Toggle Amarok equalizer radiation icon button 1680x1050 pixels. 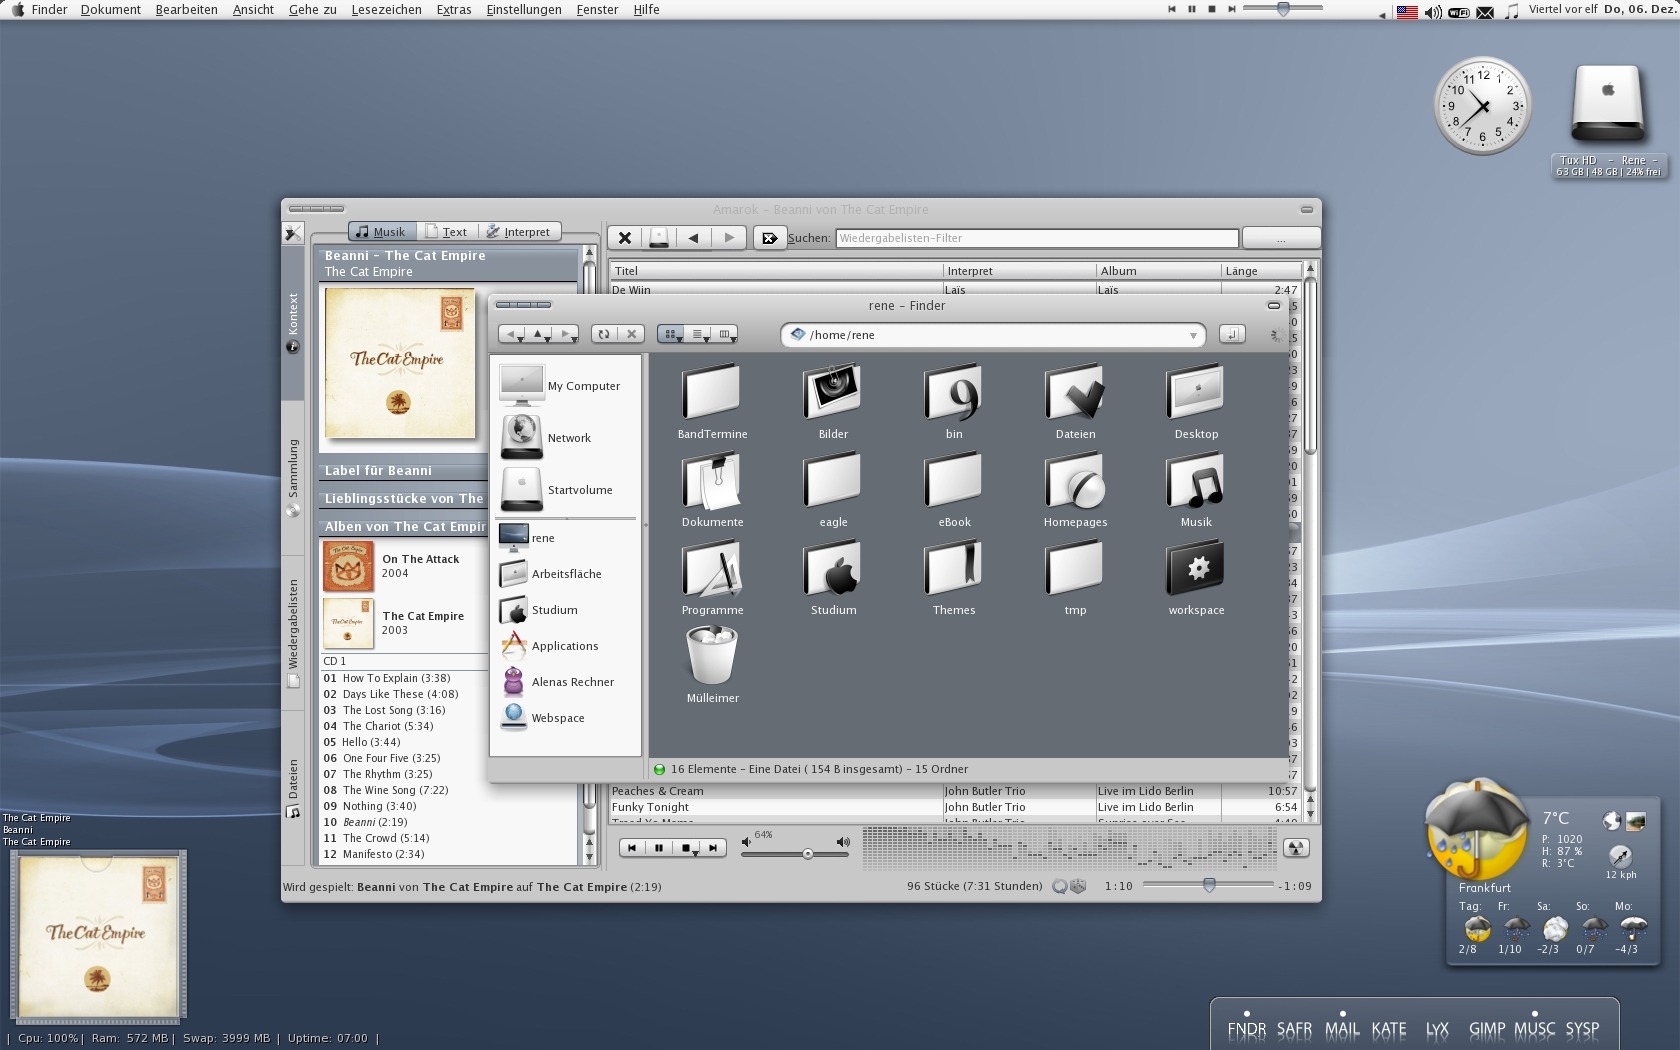coord(1296,848)
